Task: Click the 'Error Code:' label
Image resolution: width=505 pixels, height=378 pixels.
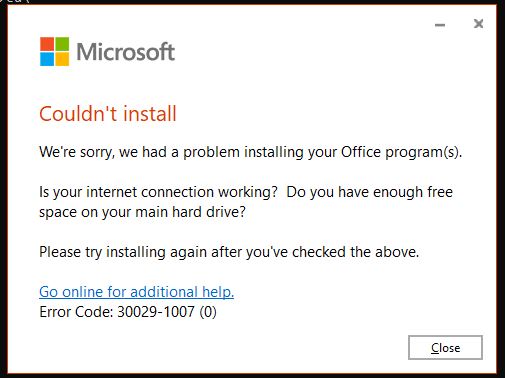Action: [76, 312]
